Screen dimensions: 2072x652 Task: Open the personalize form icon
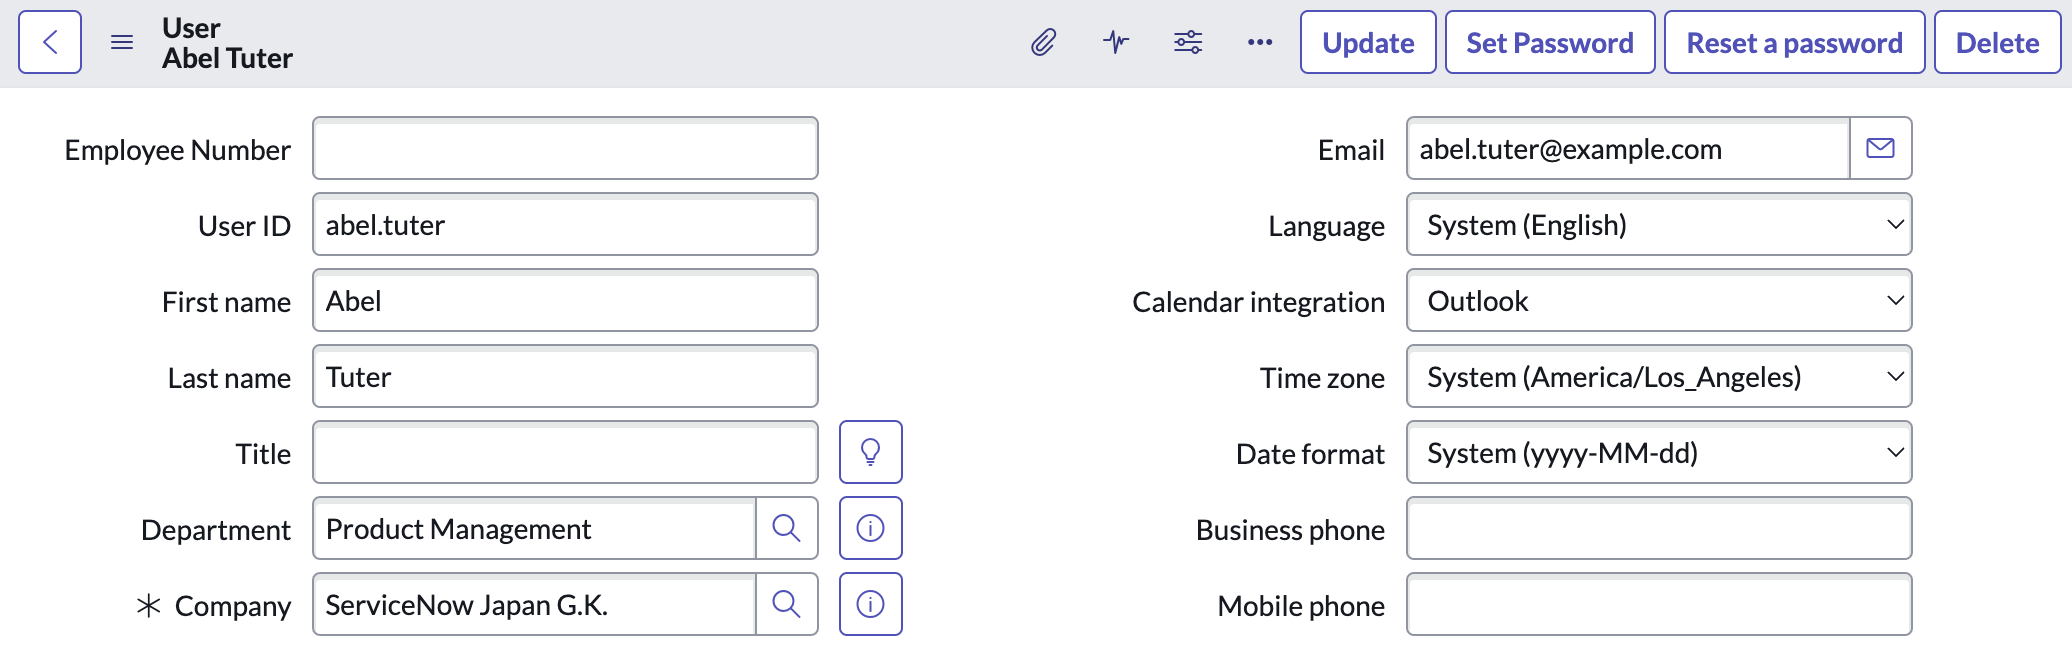click(1187, 42)
